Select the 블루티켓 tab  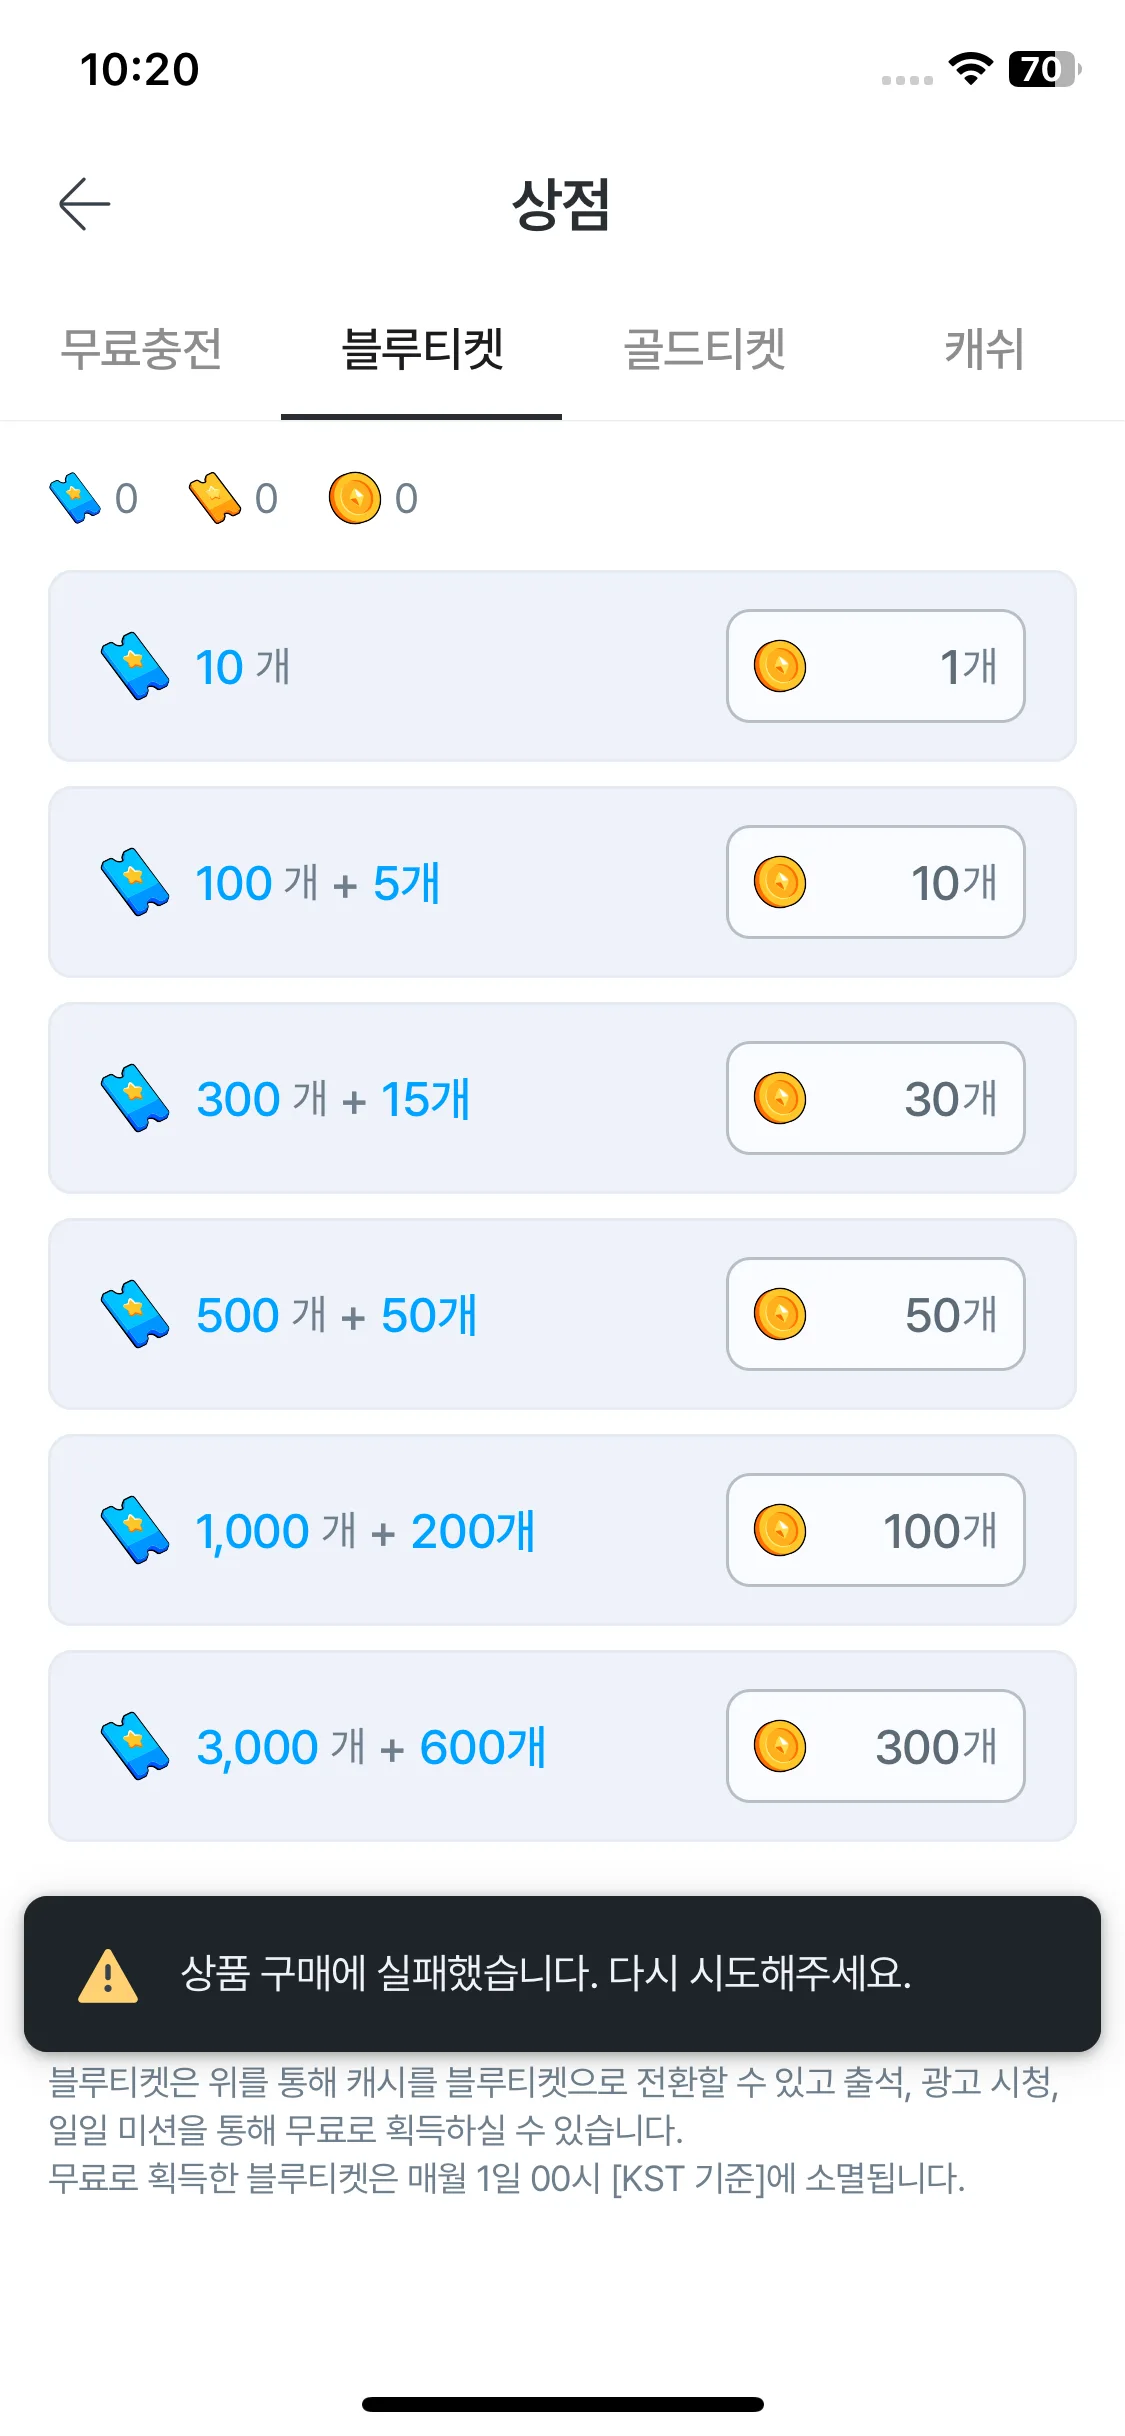pos(422,349)
